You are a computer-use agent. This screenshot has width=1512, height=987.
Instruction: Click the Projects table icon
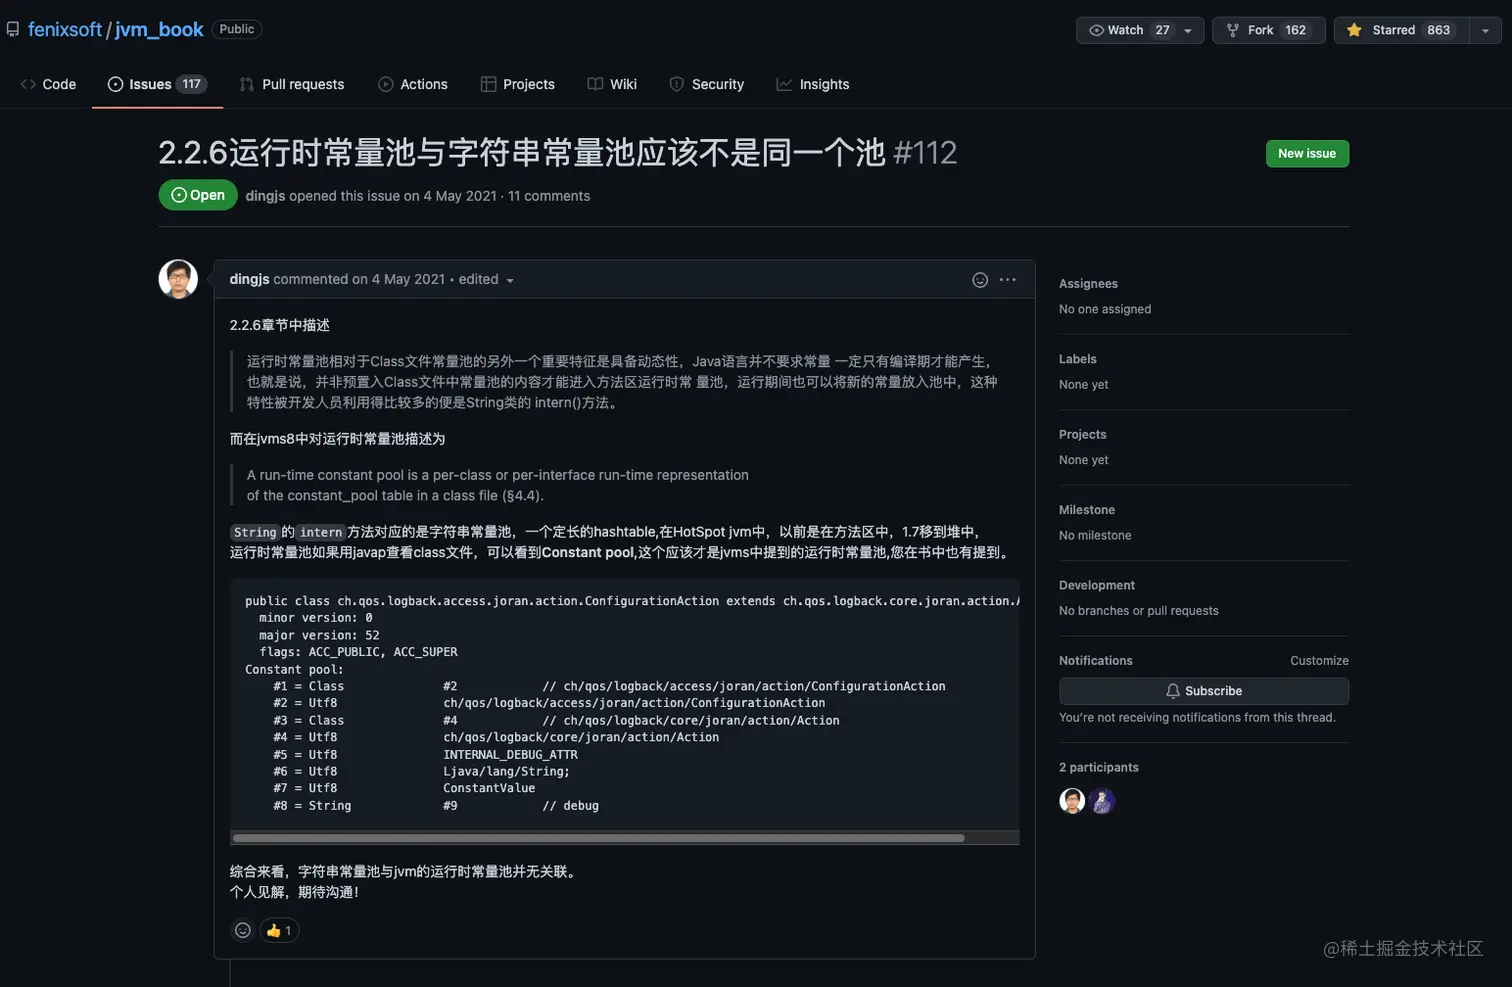(488, 84)
